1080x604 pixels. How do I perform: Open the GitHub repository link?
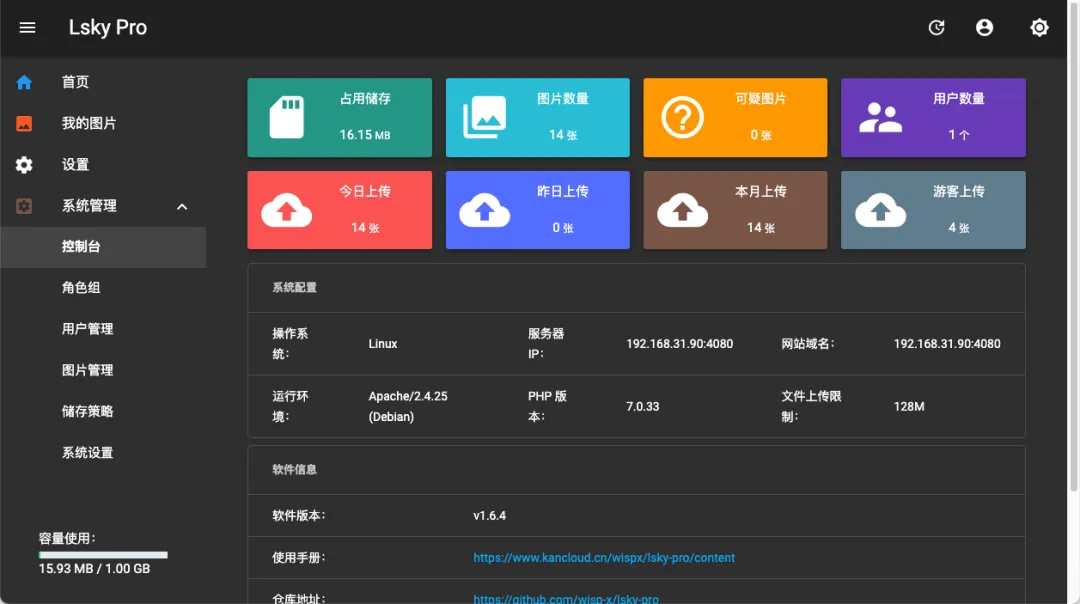566,598
